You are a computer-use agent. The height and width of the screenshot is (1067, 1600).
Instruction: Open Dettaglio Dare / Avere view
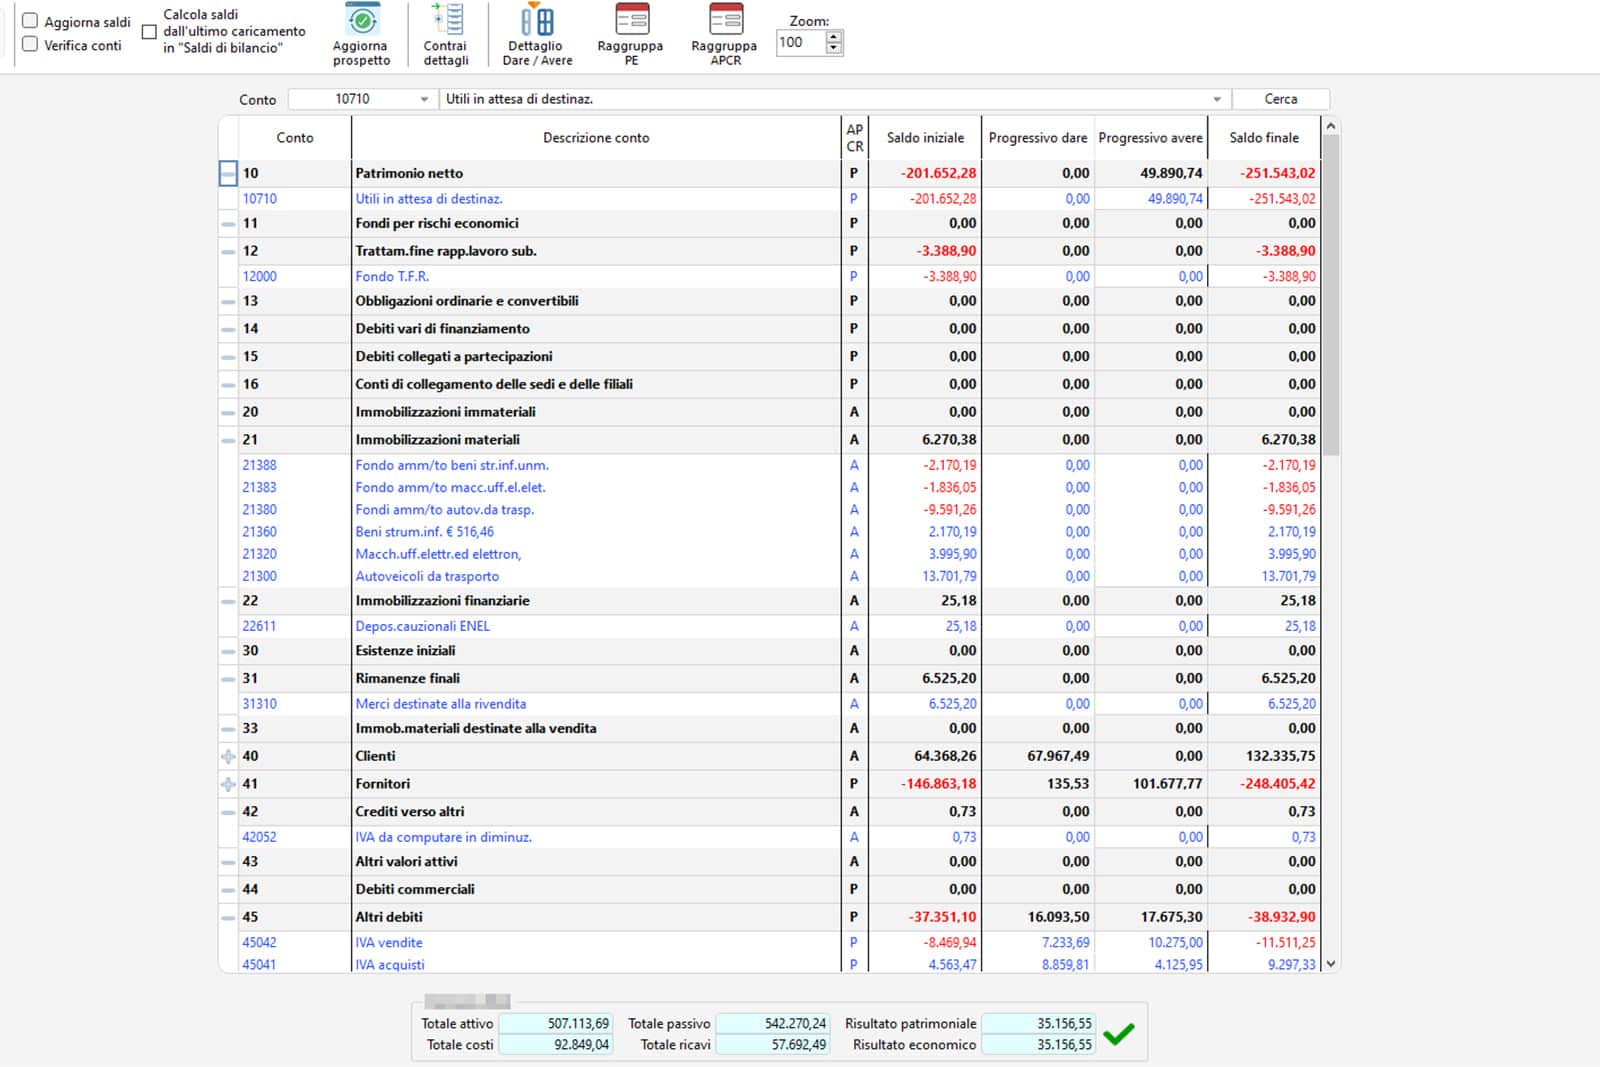537,20
